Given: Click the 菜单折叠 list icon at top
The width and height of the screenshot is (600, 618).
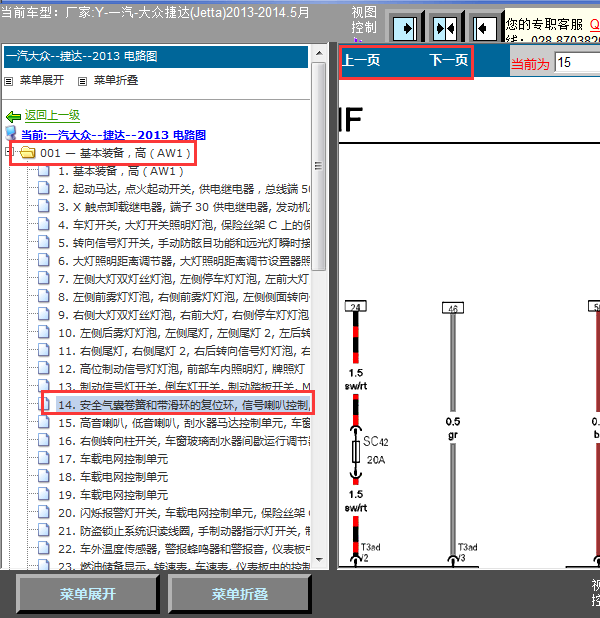Looking at the screenshot, I should (x=82, y=82).
